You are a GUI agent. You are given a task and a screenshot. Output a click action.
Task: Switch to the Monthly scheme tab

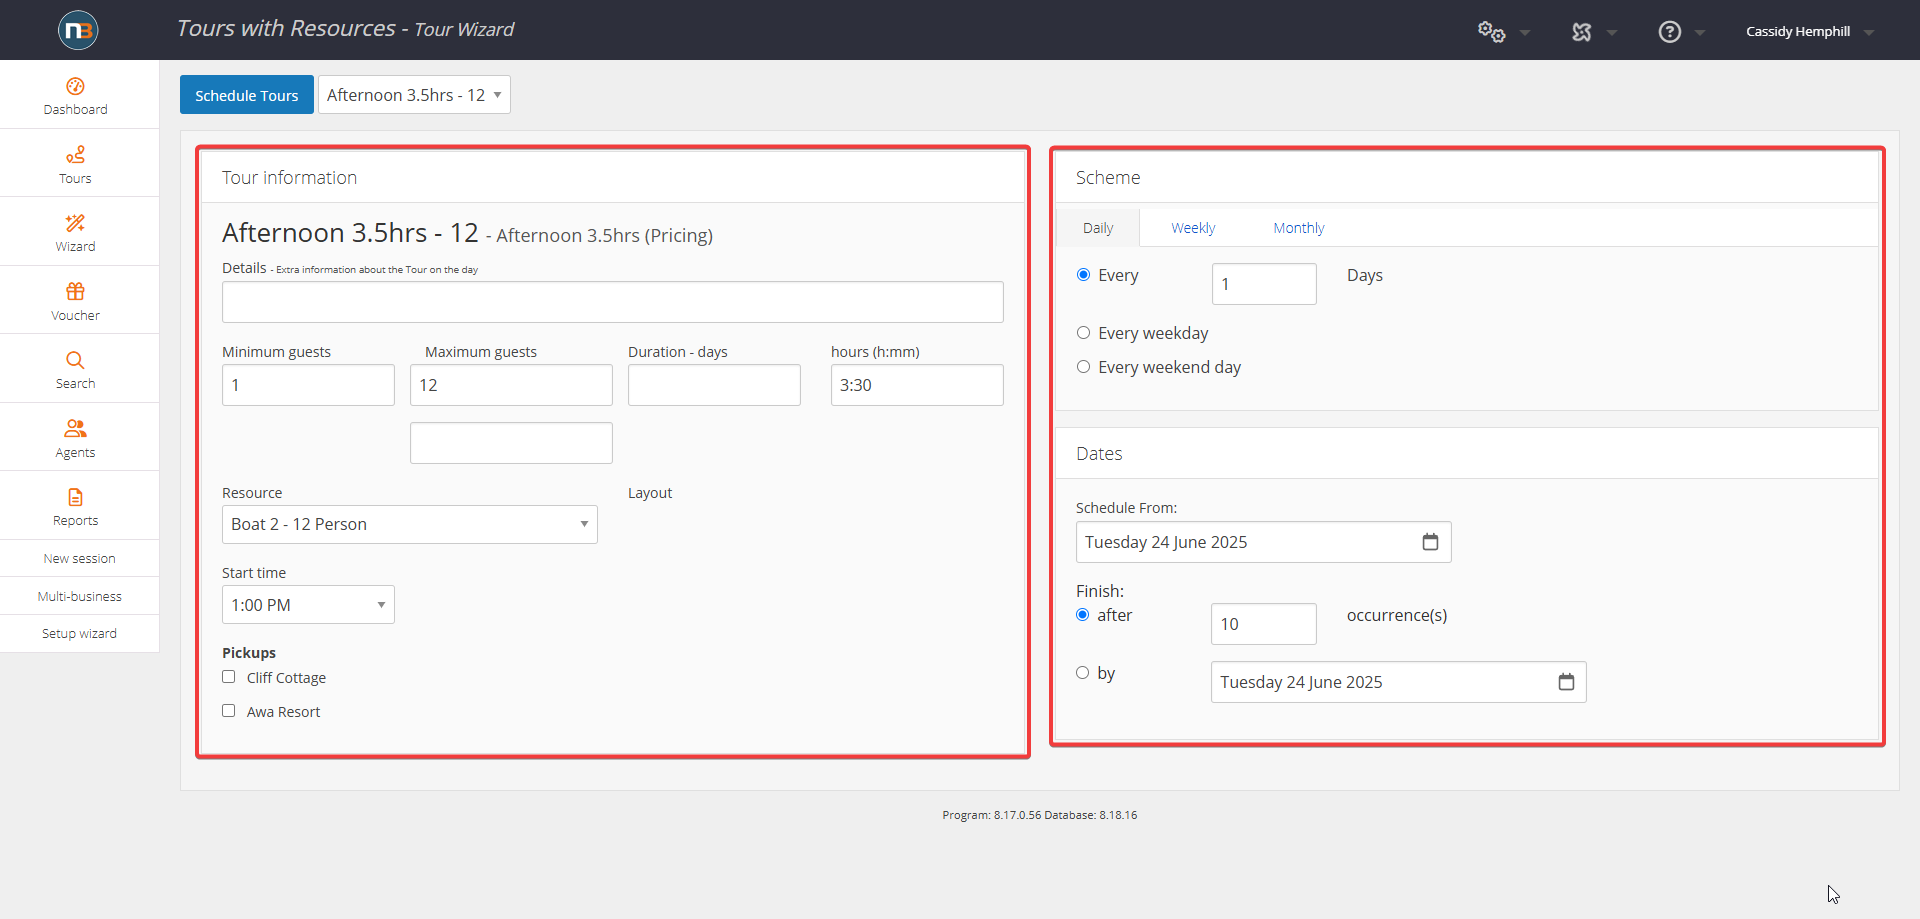point(1298,228)
